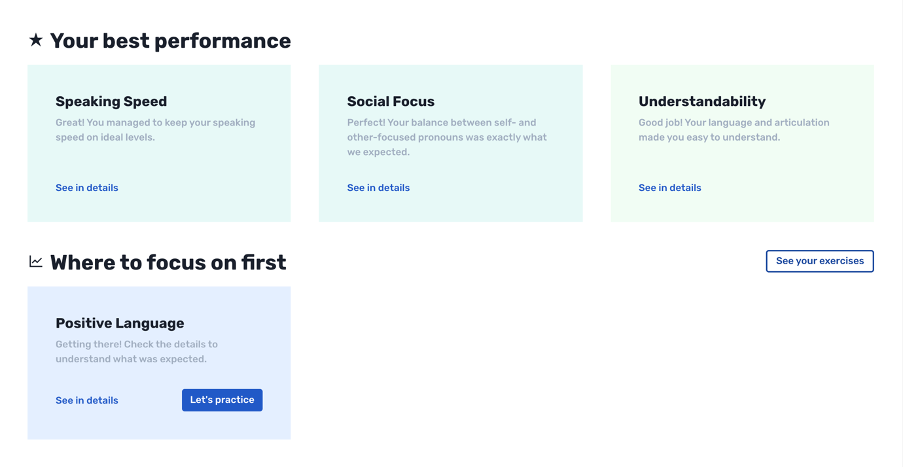
Task: Click the Let's practice button
Action: pos(222,400)
